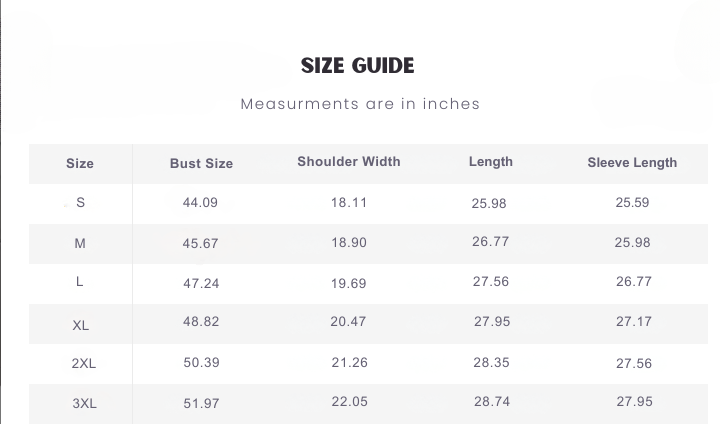Click bust size value 44.09
The image size is (720, 424).
[x=200, y=203]
